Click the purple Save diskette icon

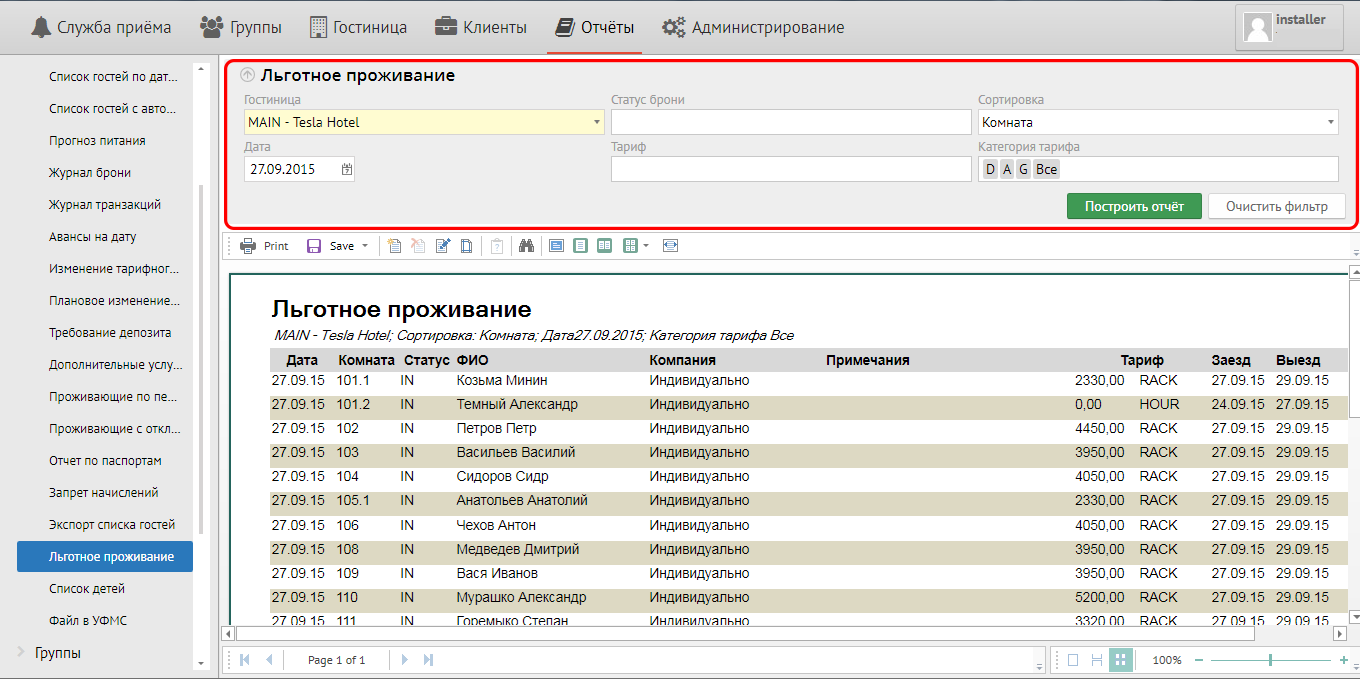click(314, 246)
